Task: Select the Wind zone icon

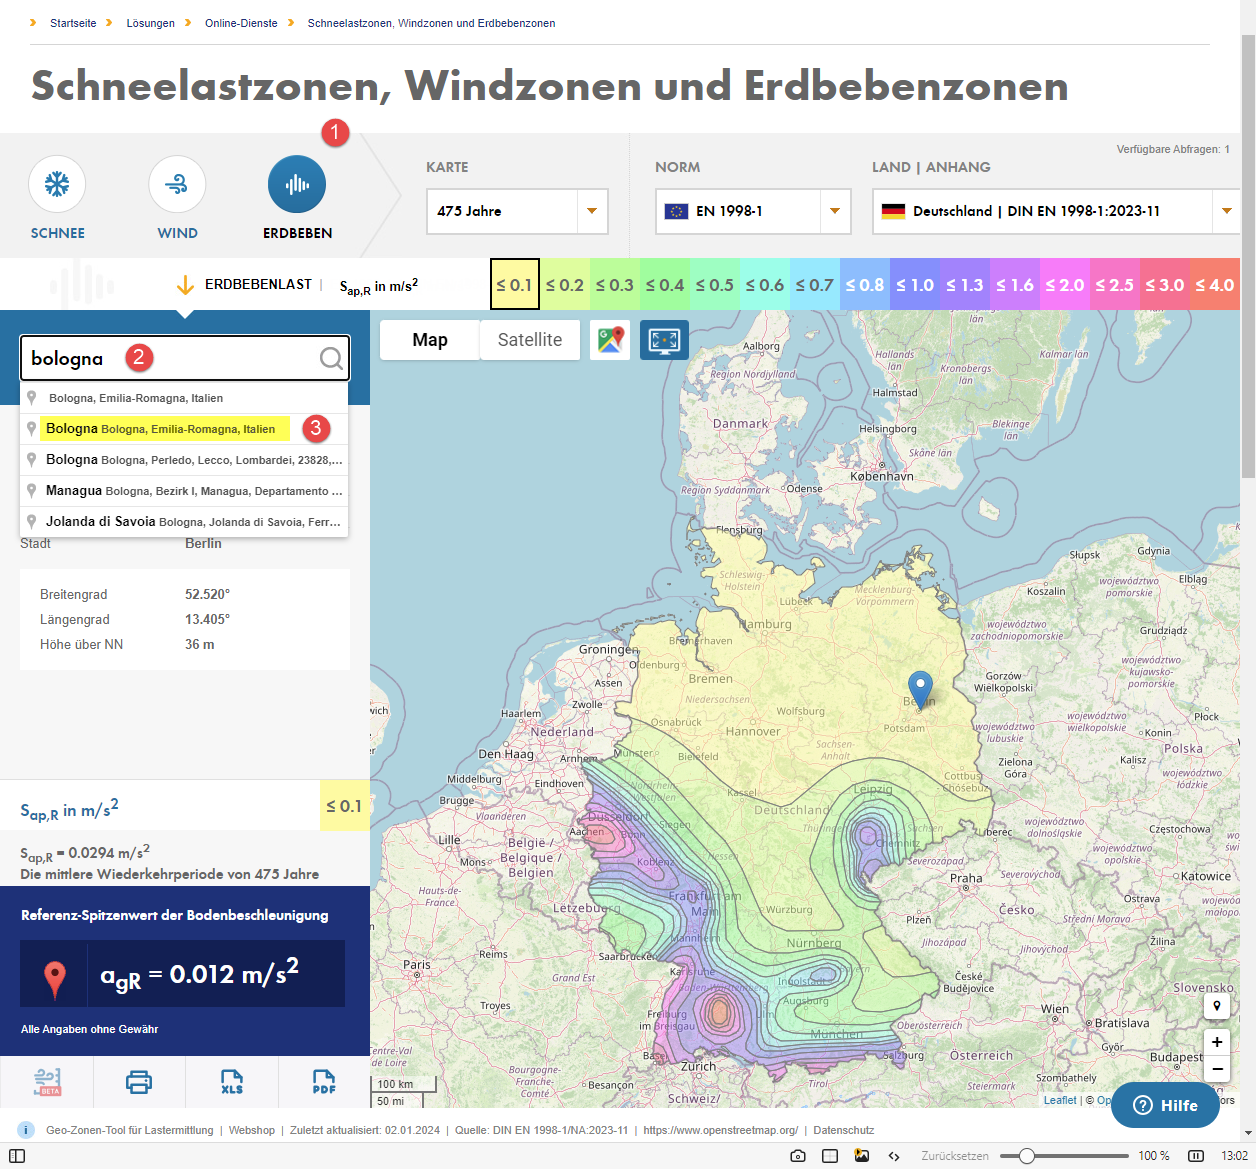Action: 177,184
